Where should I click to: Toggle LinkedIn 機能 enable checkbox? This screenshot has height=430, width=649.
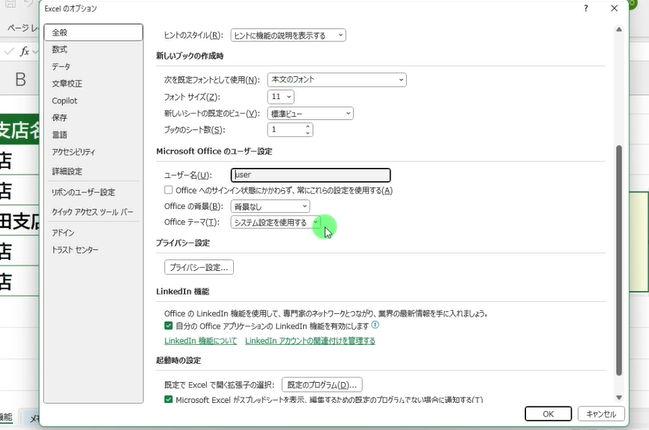pyautogui.click(x=168, y=326)
